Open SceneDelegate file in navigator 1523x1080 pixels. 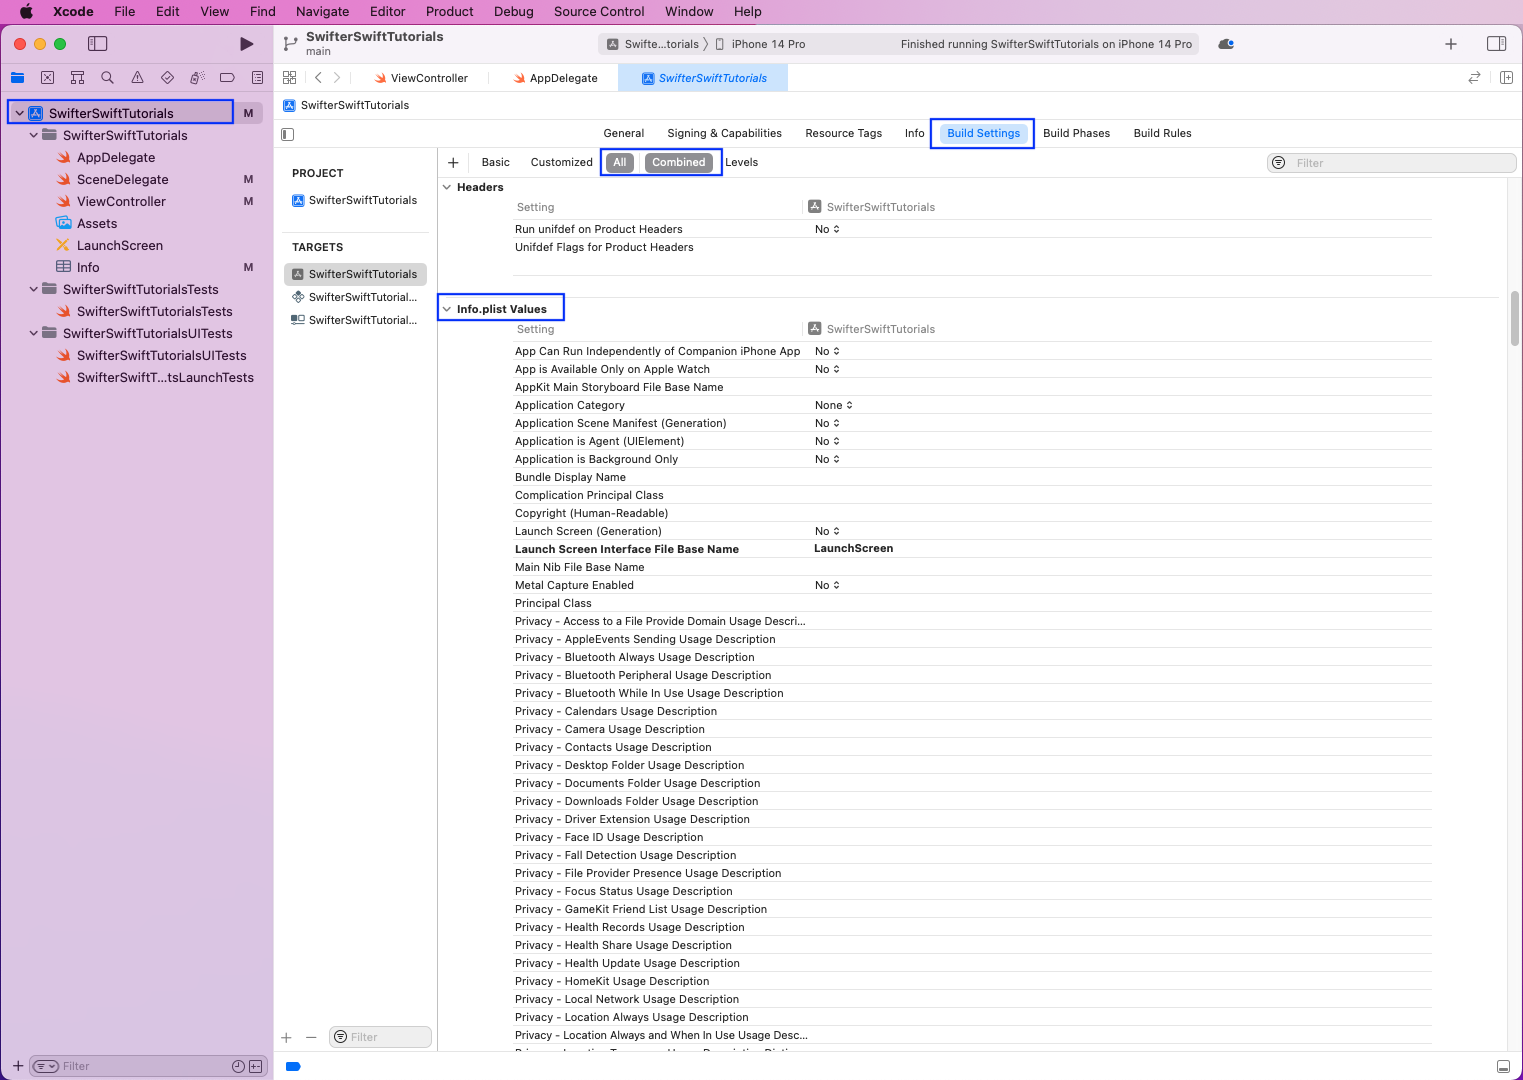point(123,179)
